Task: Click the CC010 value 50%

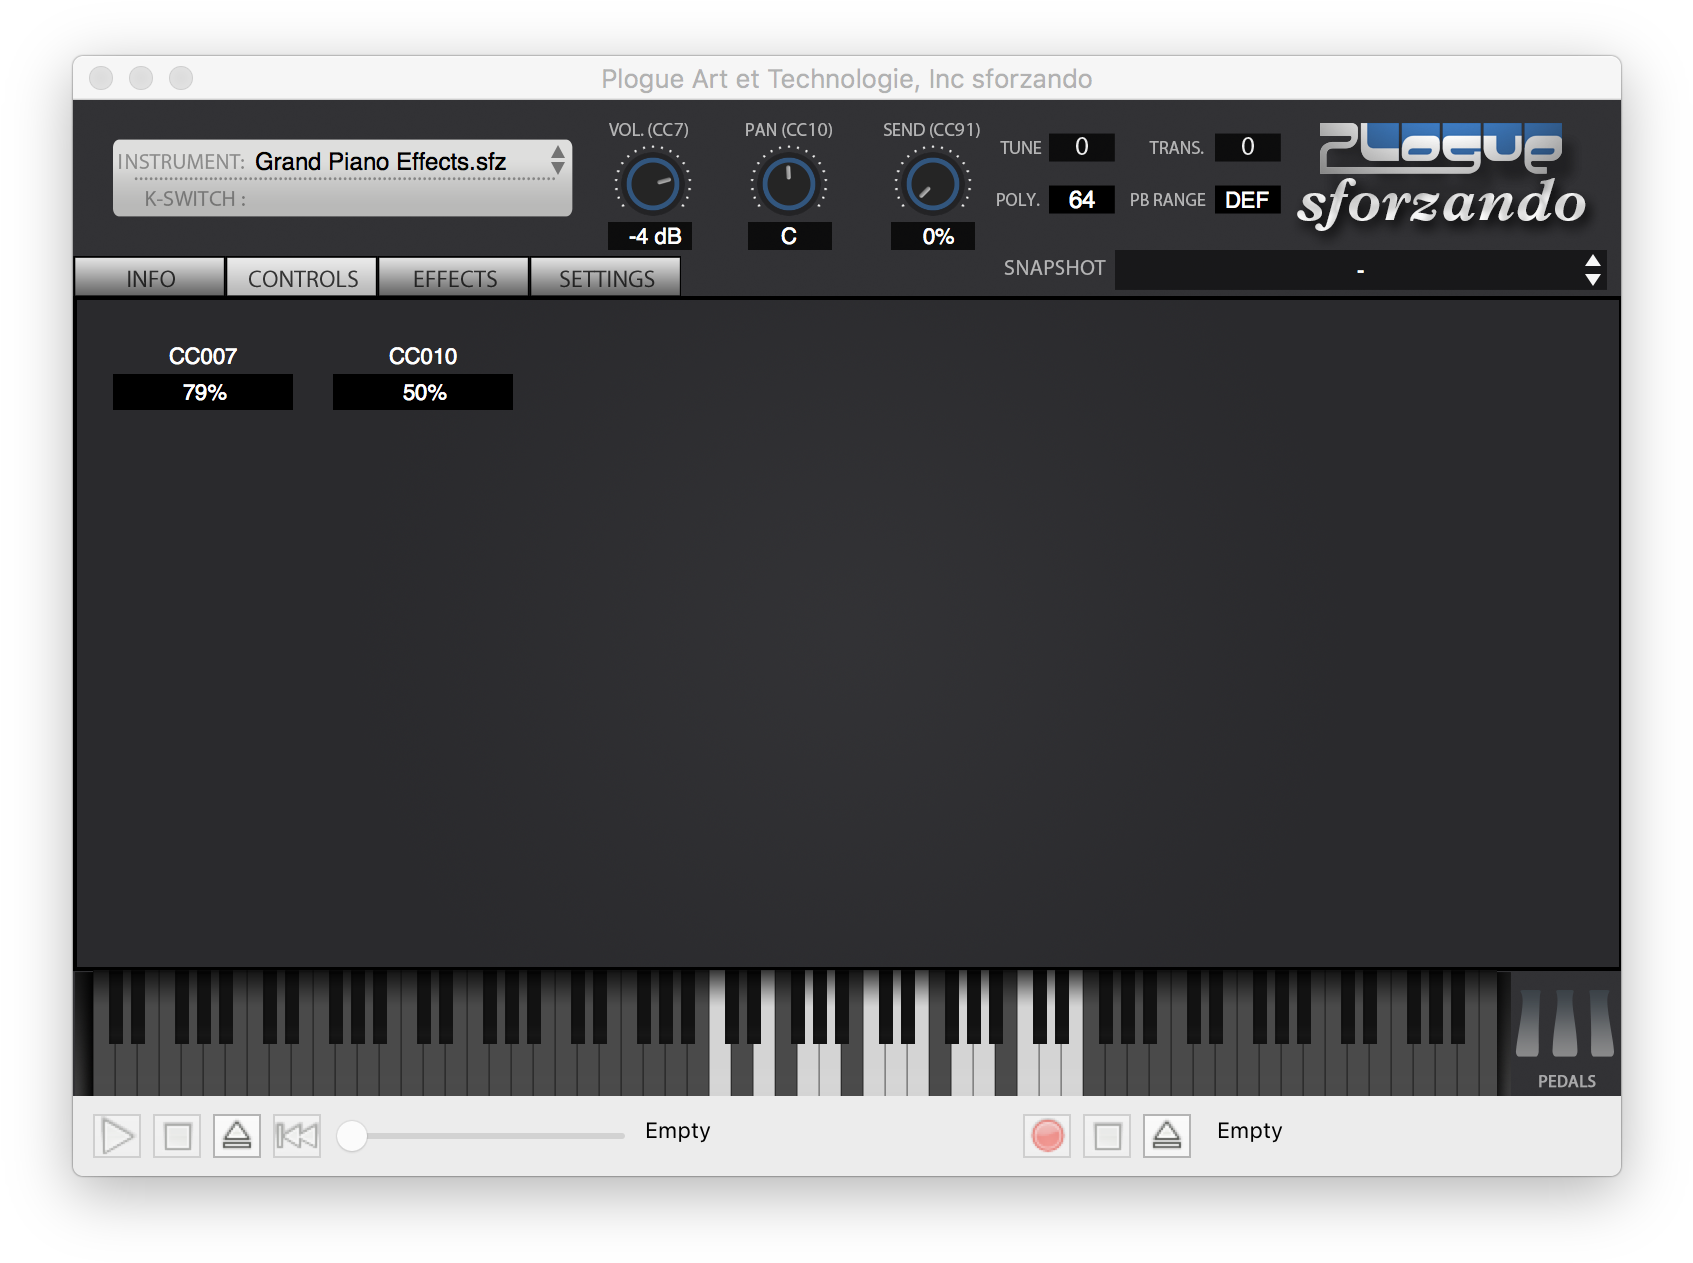Action: pos(423,392)
